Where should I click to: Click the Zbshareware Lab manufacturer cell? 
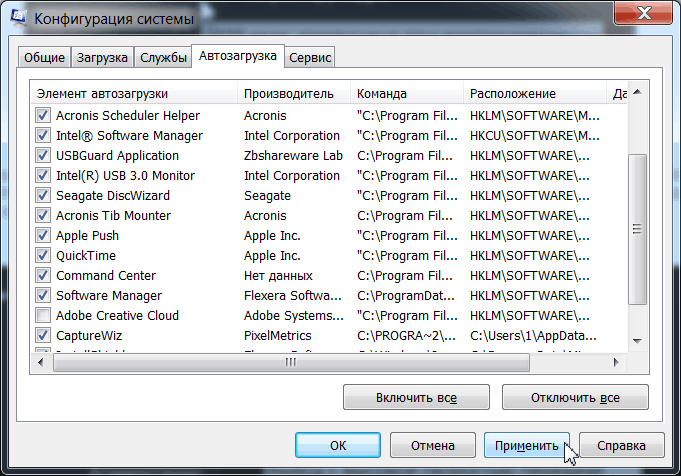pos(293,155)
